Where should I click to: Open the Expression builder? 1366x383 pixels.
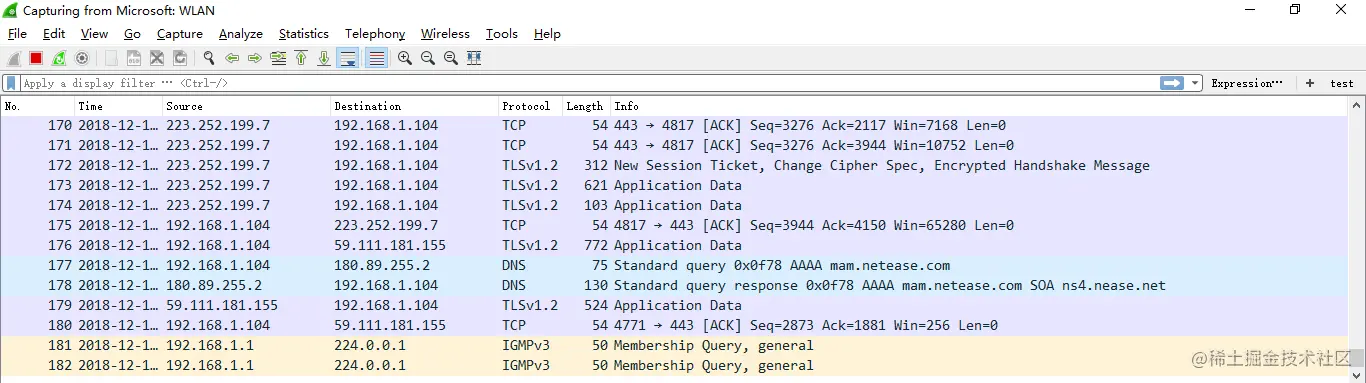1246,84
